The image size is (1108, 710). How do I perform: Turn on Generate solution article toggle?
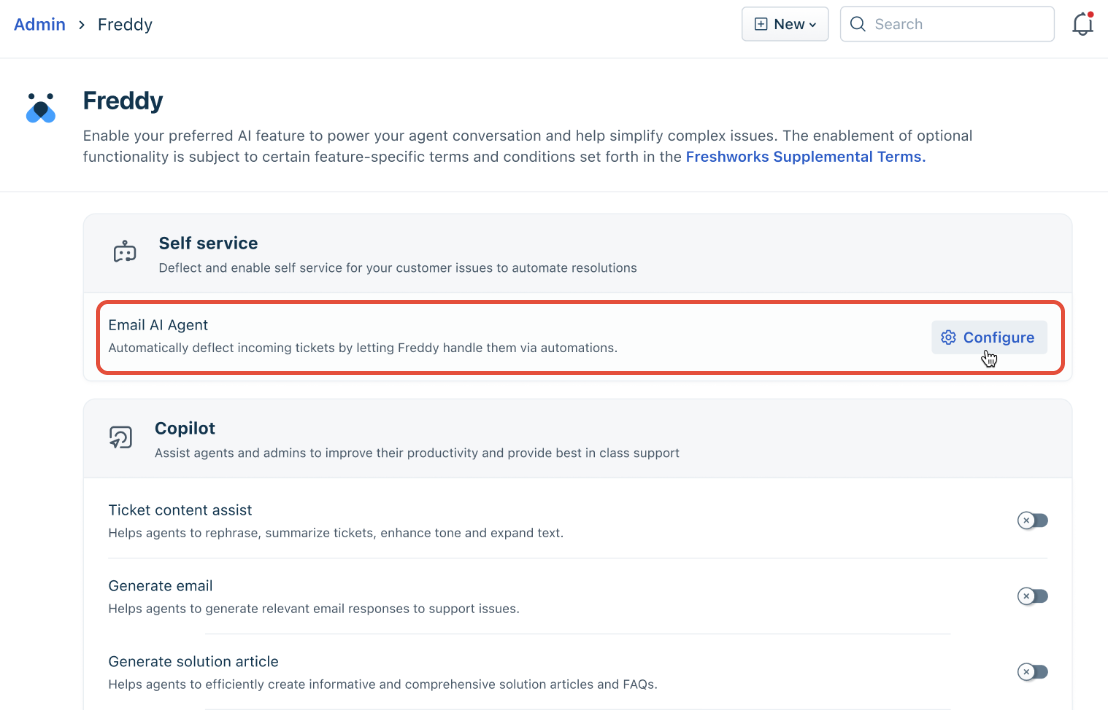coord(1032,672)
